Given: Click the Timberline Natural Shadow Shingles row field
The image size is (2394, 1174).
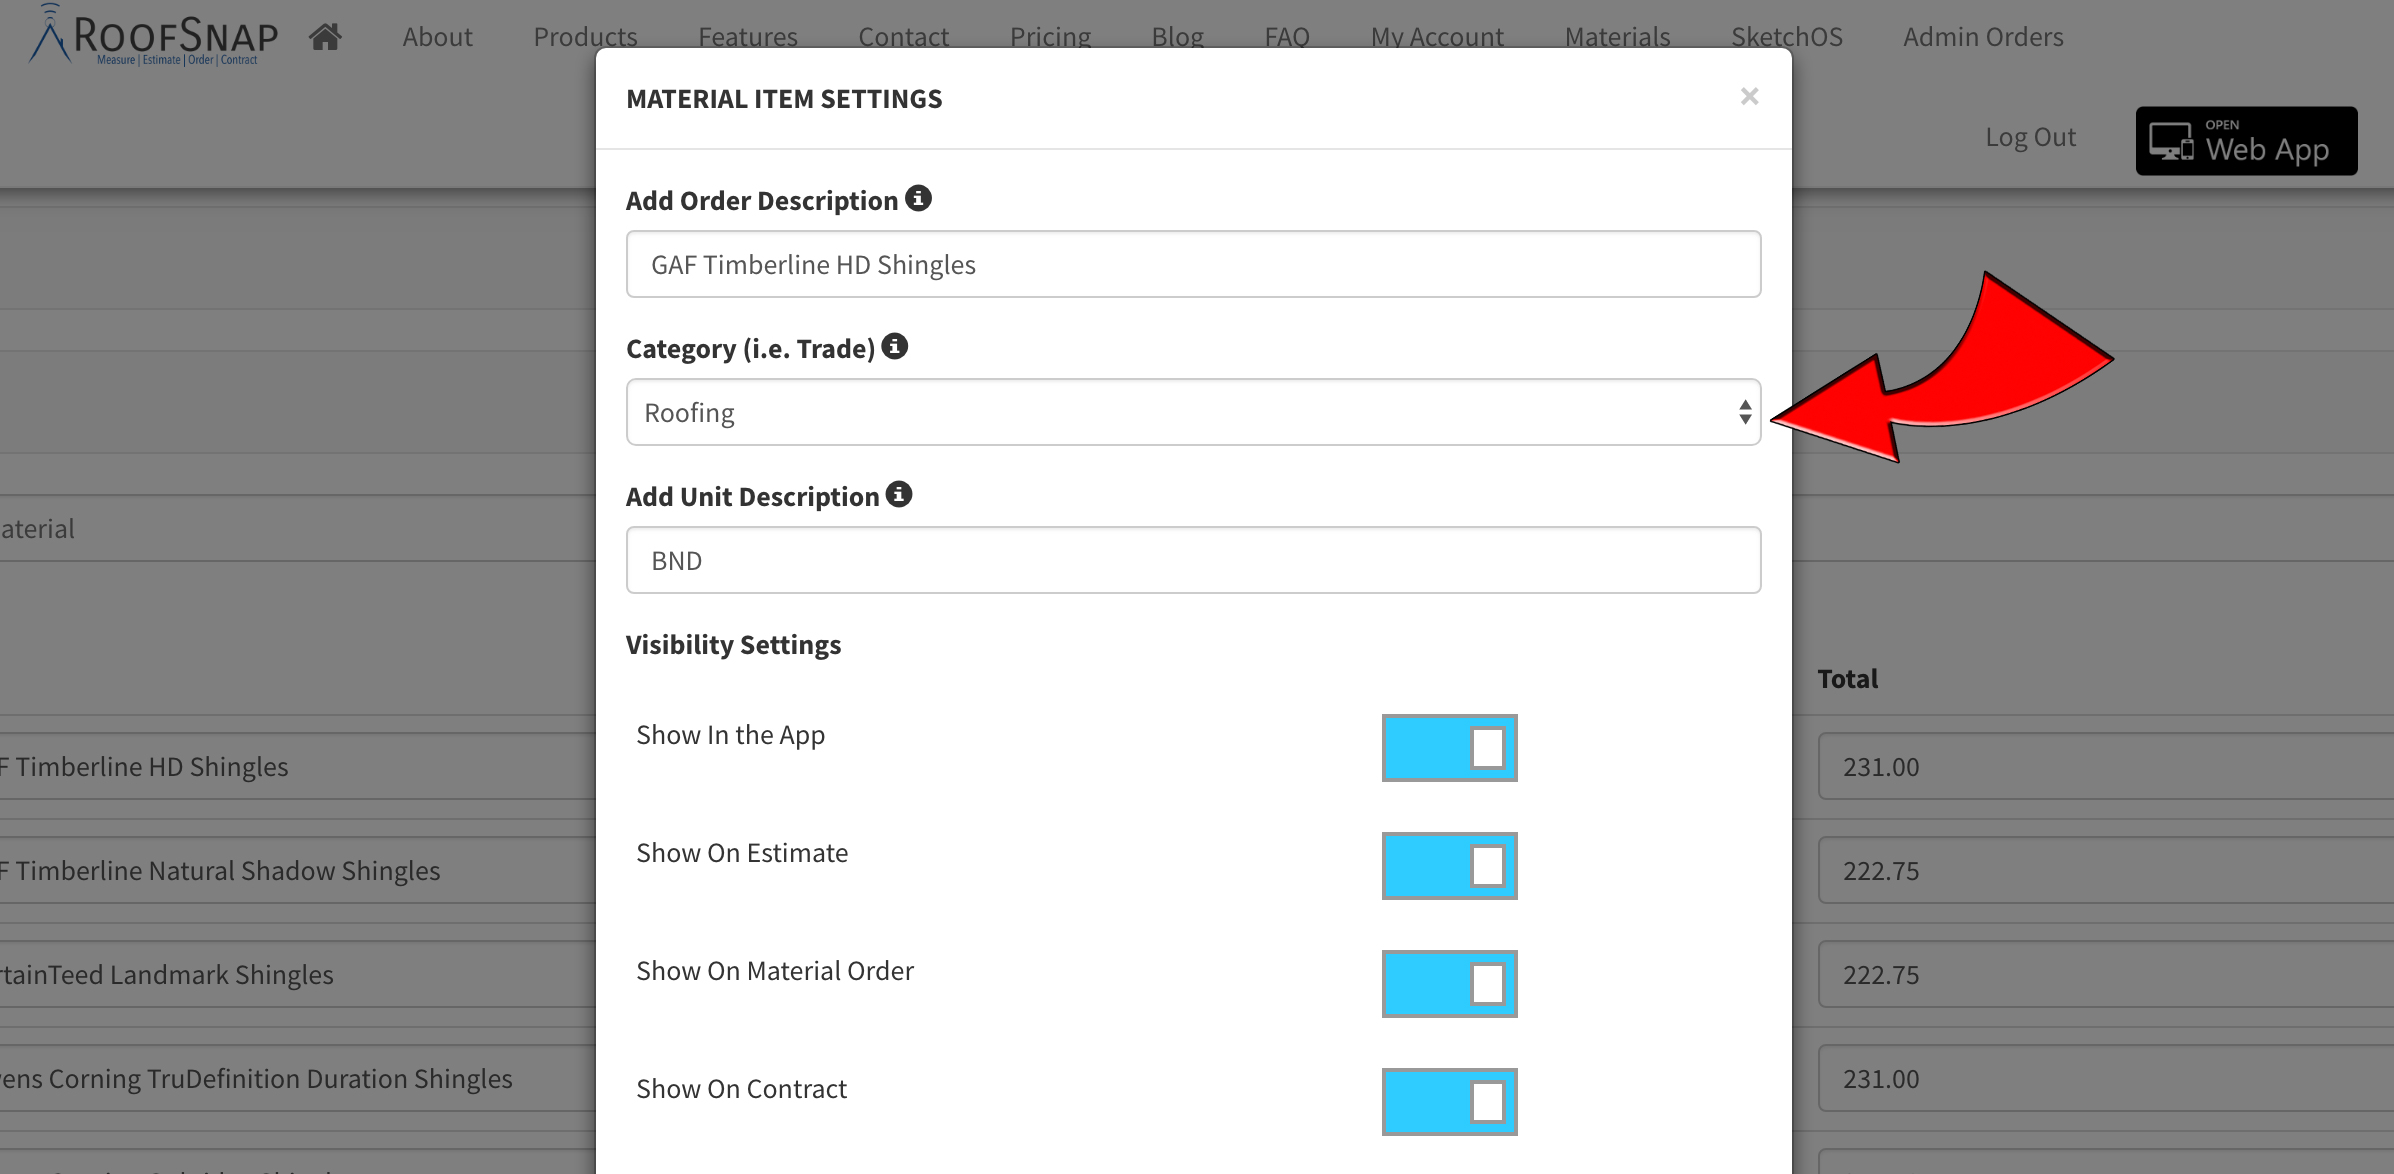Looking at the screenshot, I should 297,870.
